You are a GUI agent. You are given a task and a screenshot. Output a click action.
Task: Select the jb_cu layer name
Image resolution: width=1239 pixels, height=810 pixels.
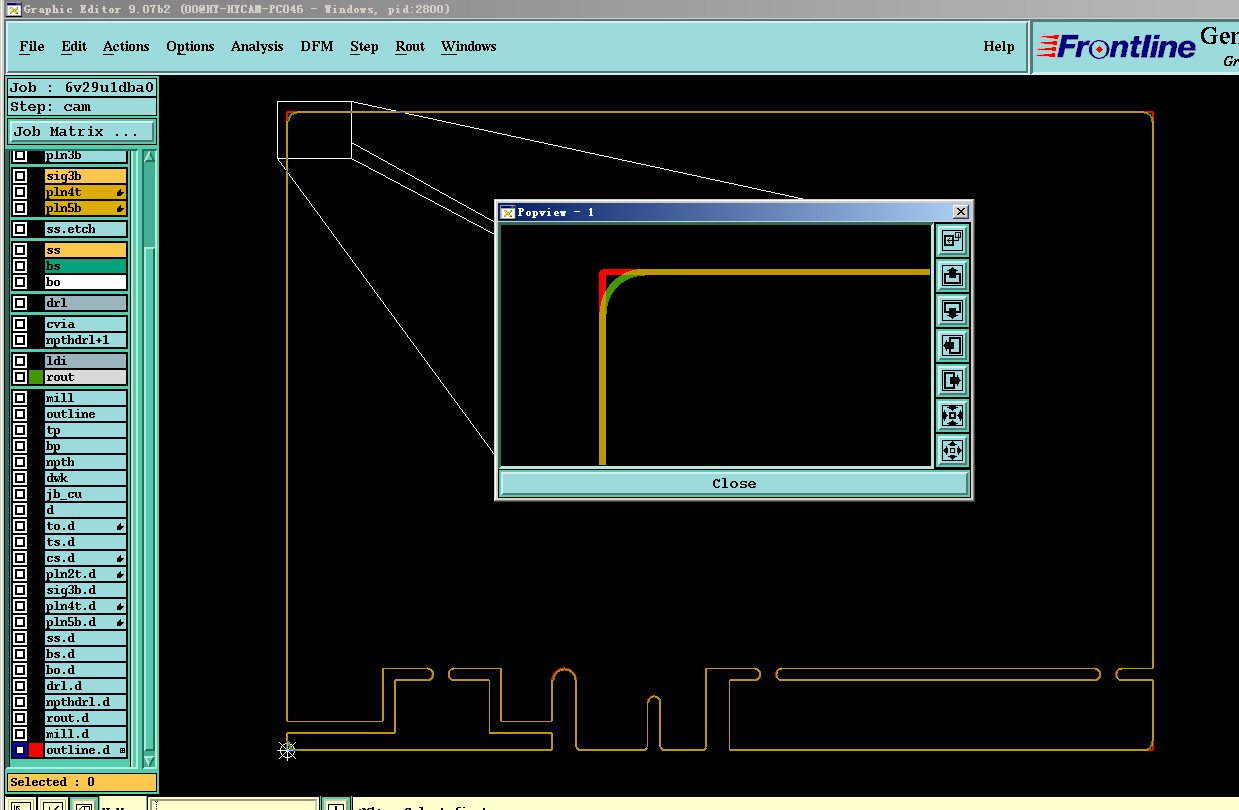click(86, 494)
